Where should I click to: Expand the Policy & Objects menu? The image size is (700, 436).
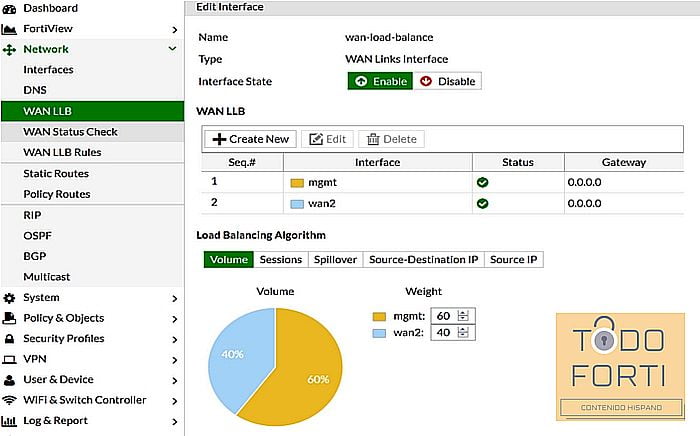[x=173, y=318]
